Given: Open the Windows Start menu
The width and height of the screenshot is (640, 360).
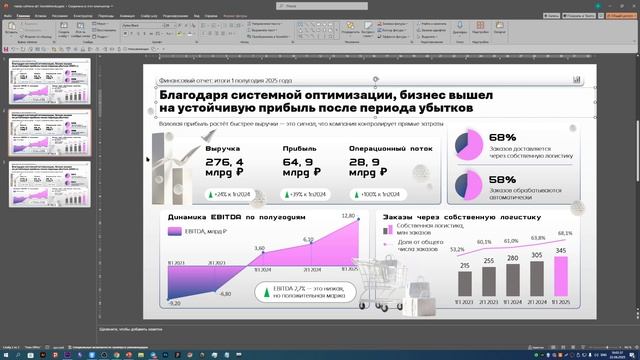Looking at the screenshot, I should click(6, 355).
